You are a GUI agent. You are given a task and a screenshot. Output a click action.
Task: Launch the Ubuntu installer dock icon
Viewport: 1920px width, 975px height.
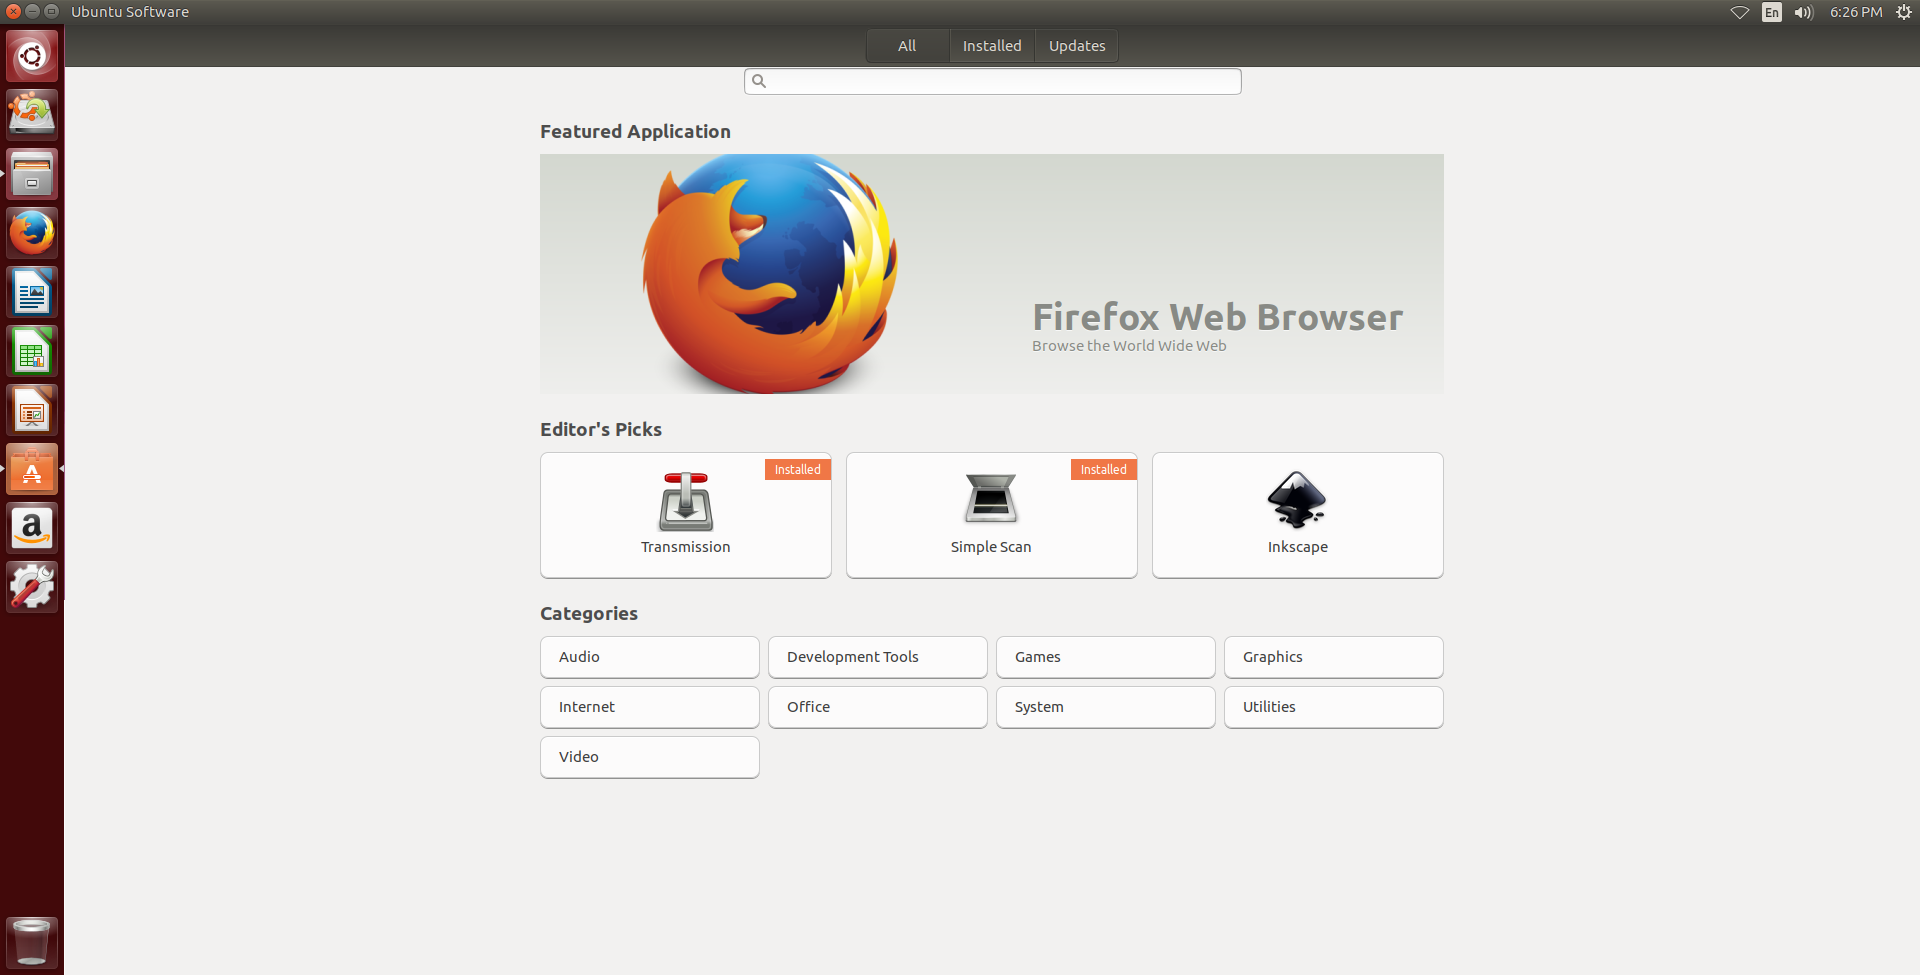pos(32,114)
